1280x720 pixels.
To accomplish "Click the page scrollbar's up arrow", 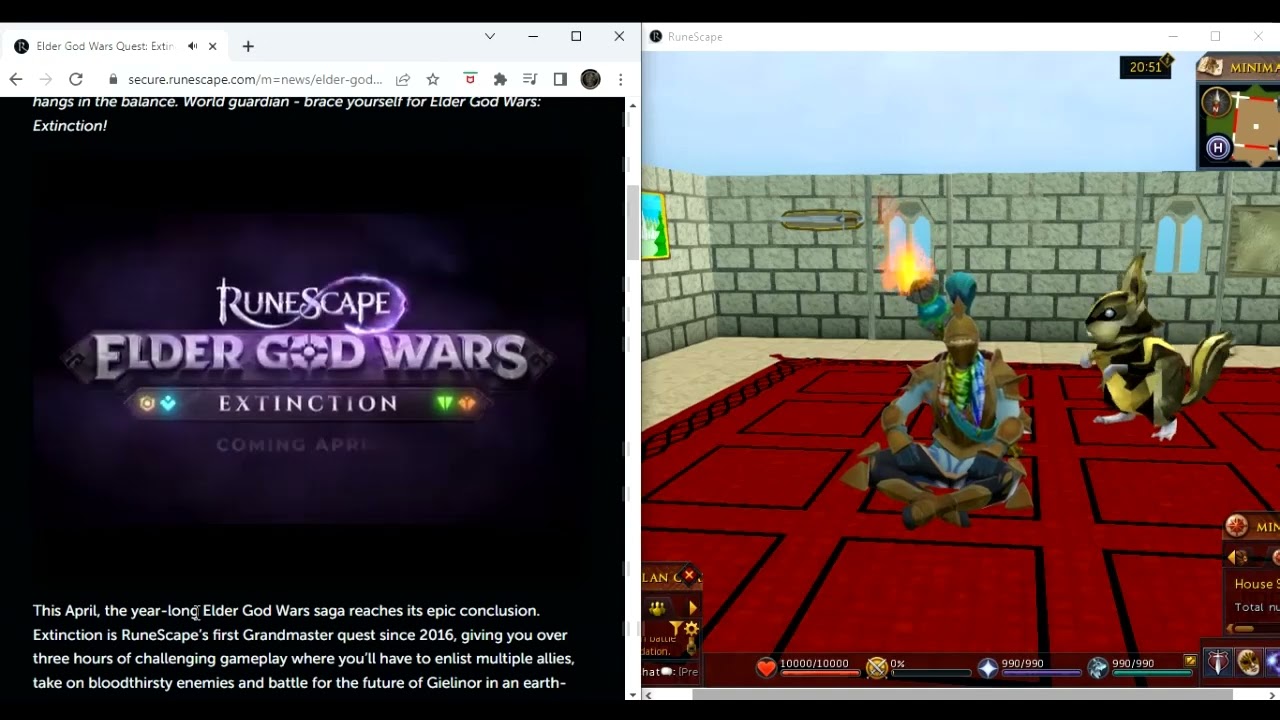I will pos(632,104).
